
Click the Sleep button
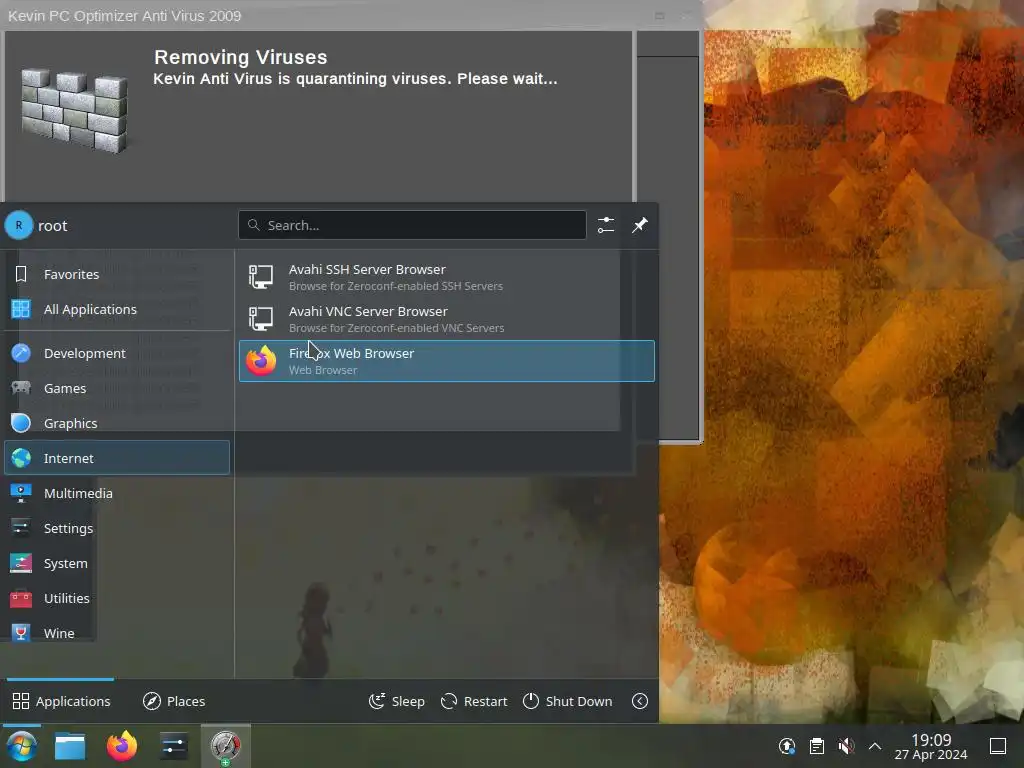pyautogui.click(x=396, y=701)
